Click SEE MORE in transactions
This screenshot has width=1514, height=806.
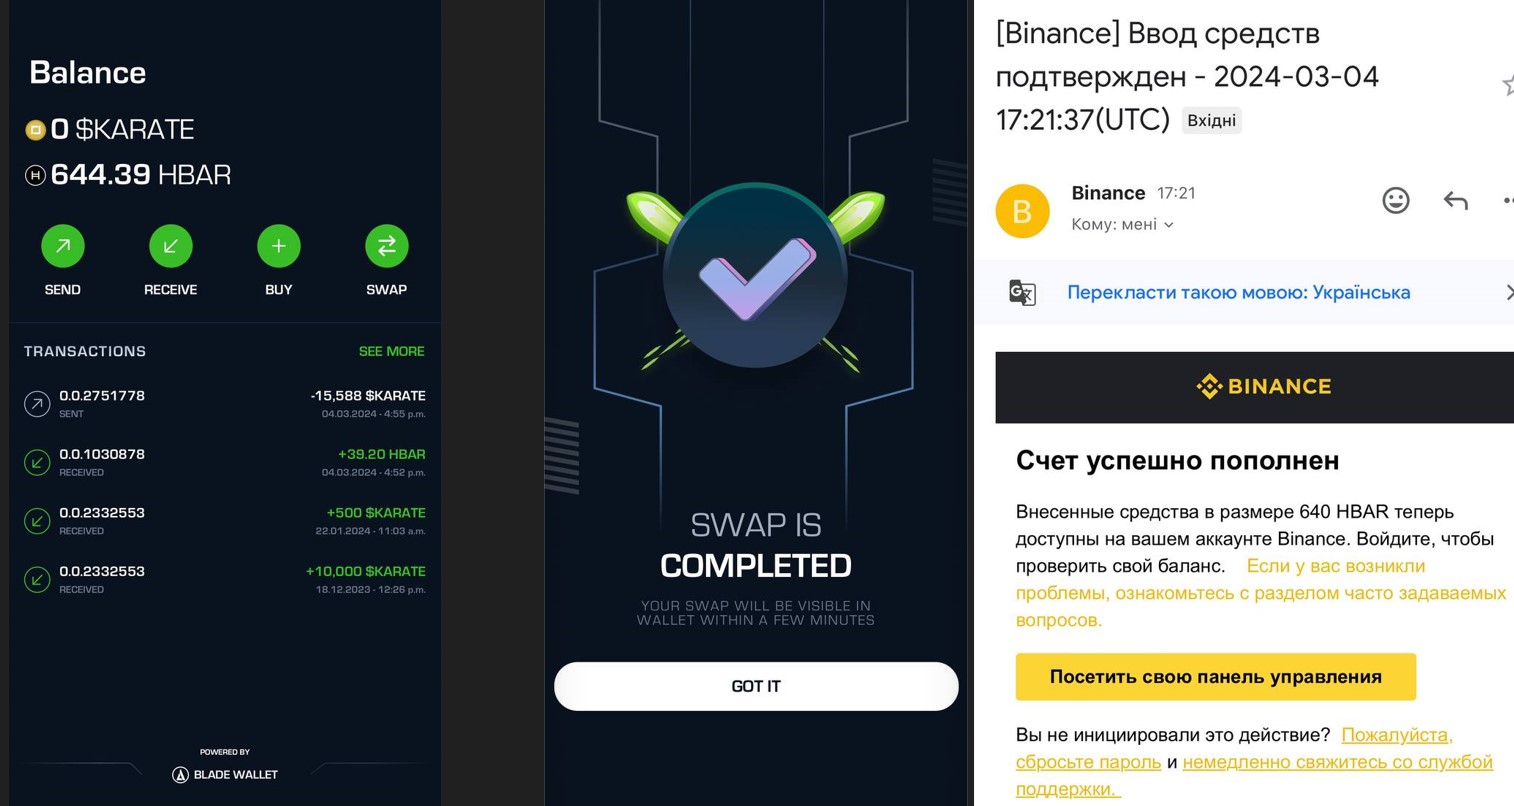tap(391, 351)
